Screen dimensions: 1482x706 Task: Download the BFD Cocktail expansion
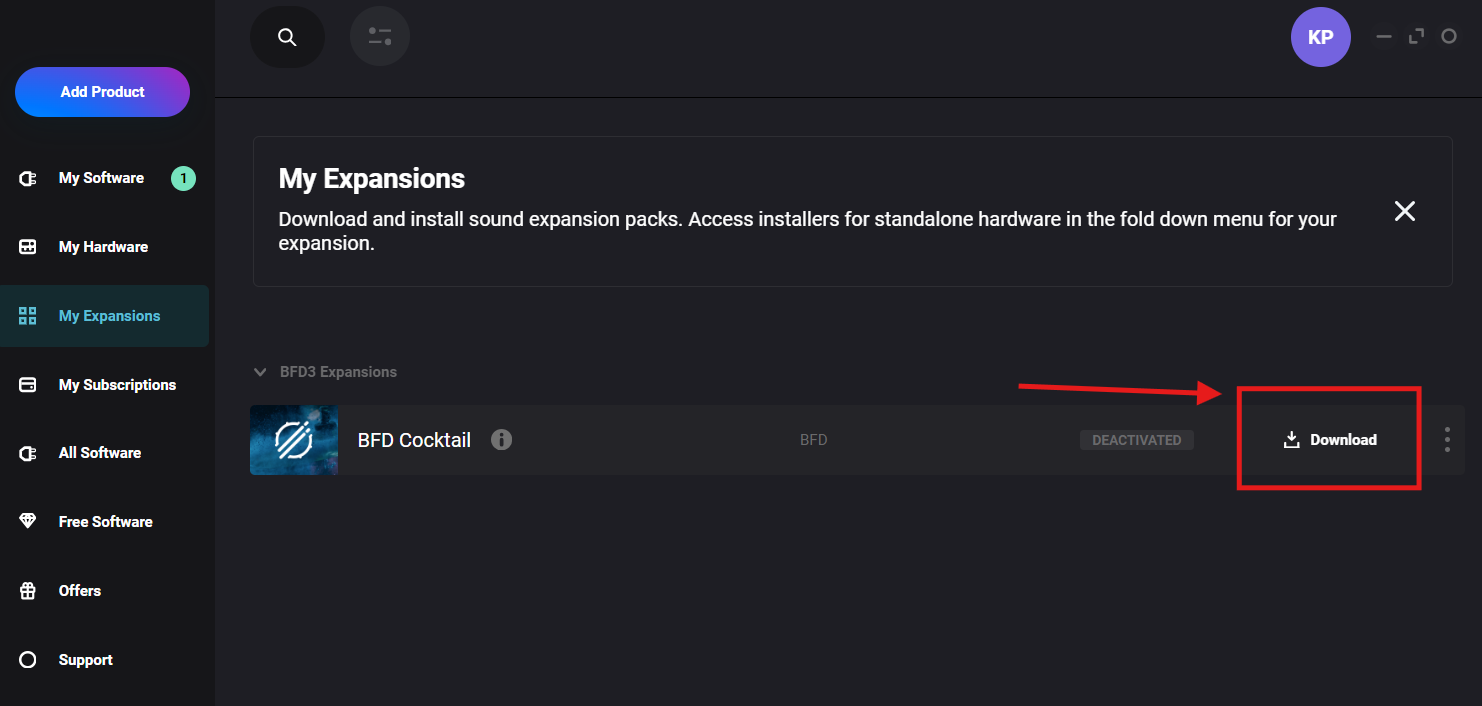tap(1330, 440)
